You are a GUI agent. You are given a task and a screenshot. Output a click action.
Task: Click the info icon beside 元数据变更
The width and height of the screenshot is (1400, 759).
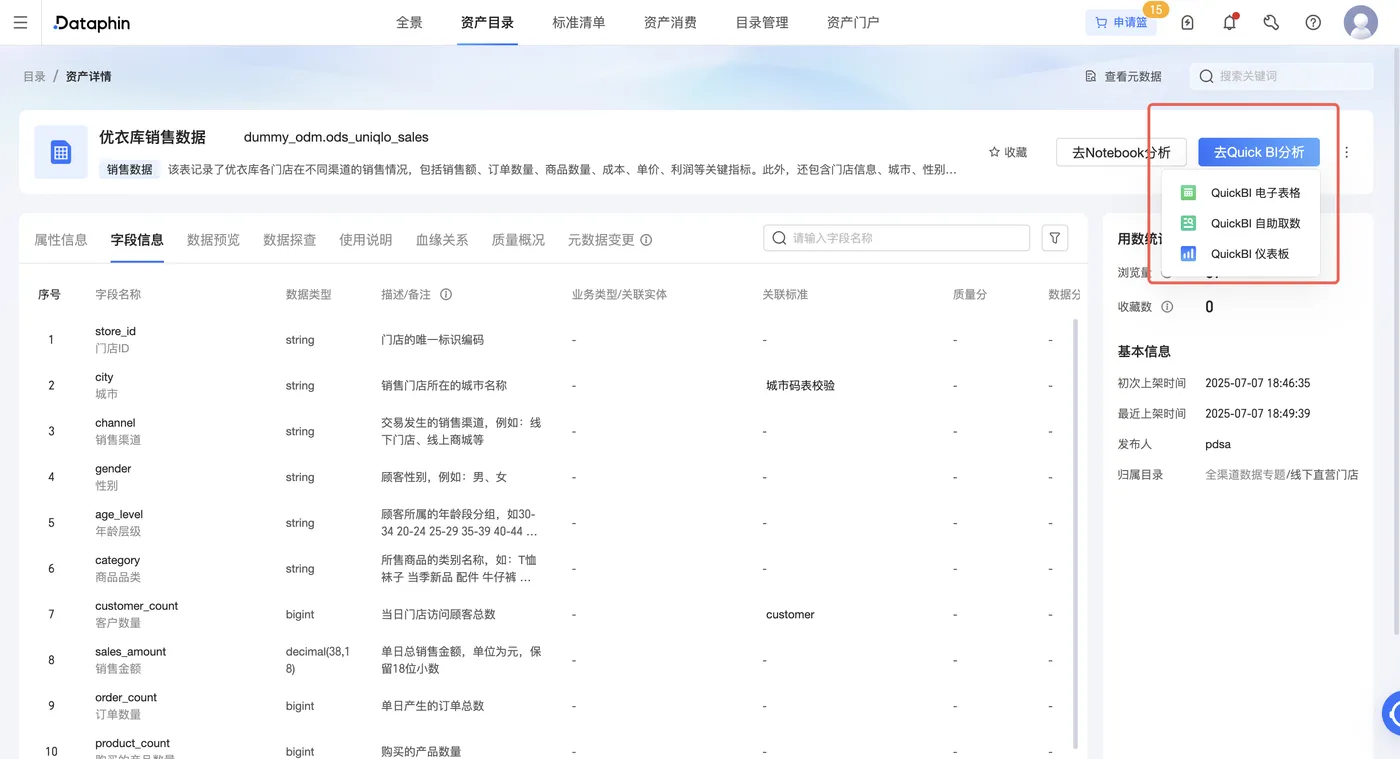pos(646,240)
